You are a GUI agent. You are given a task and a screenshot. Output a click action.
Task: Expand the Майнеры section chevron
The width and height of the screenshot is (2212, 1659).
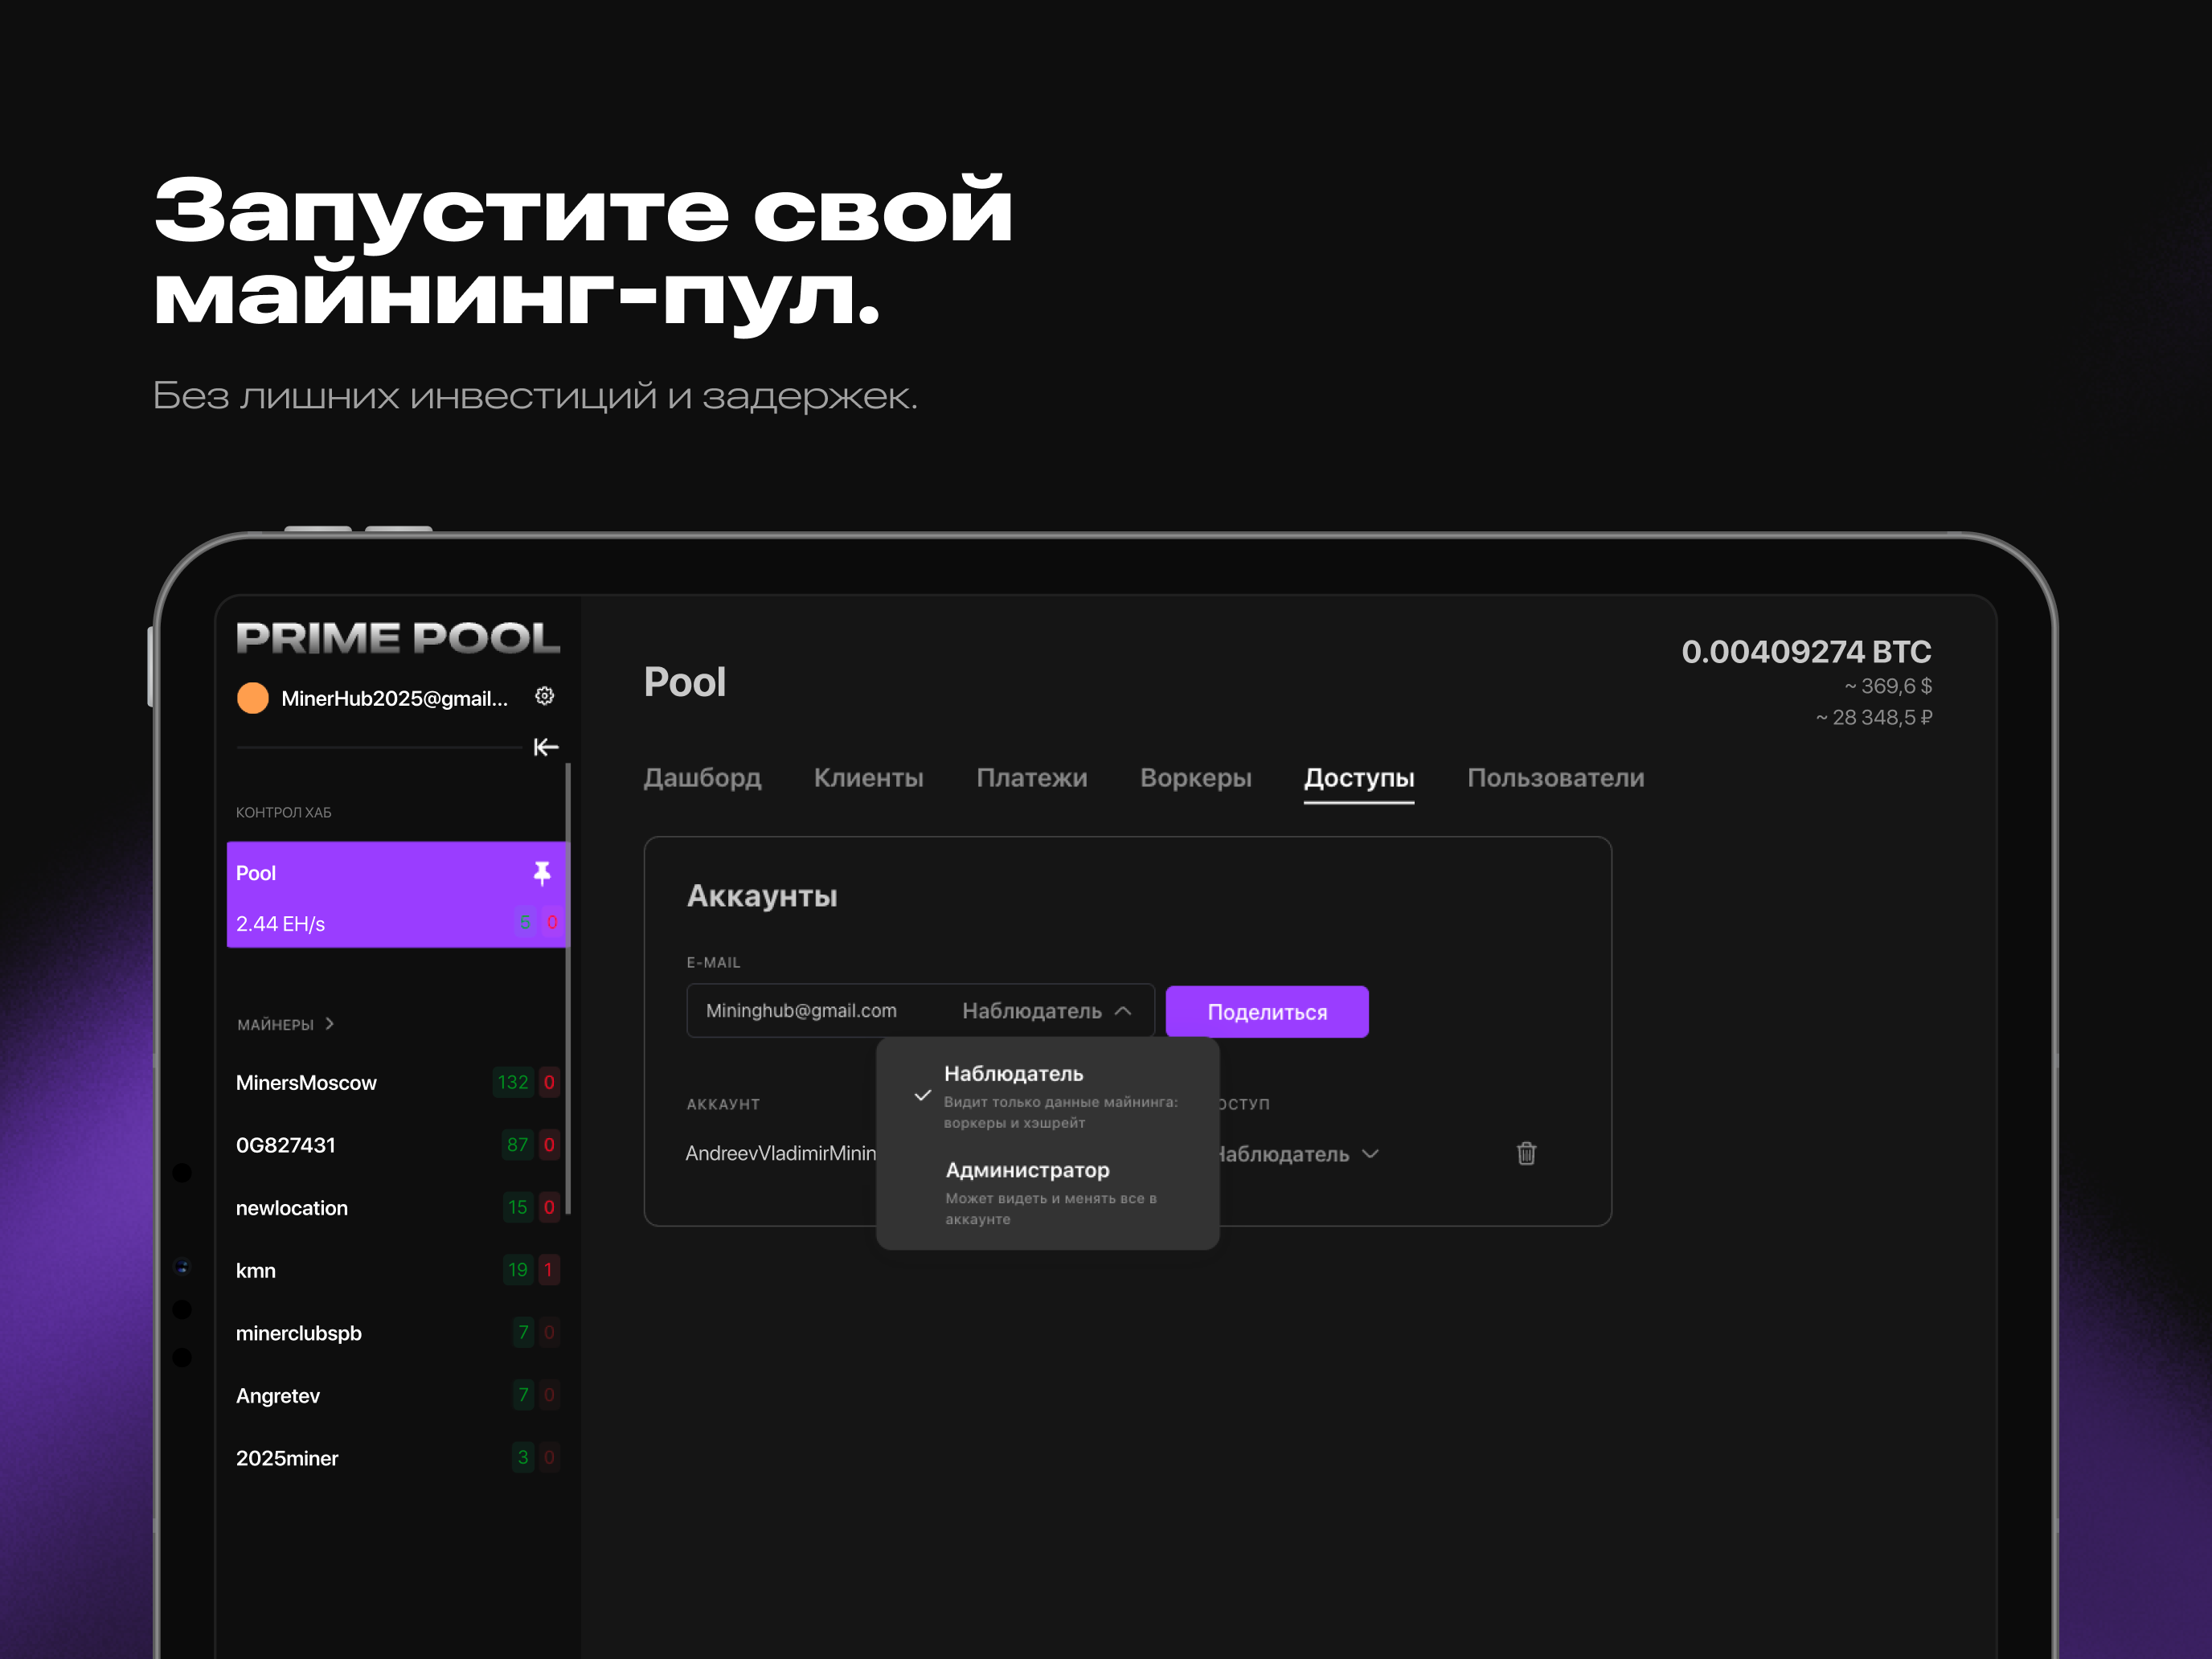pos(330,1023)
